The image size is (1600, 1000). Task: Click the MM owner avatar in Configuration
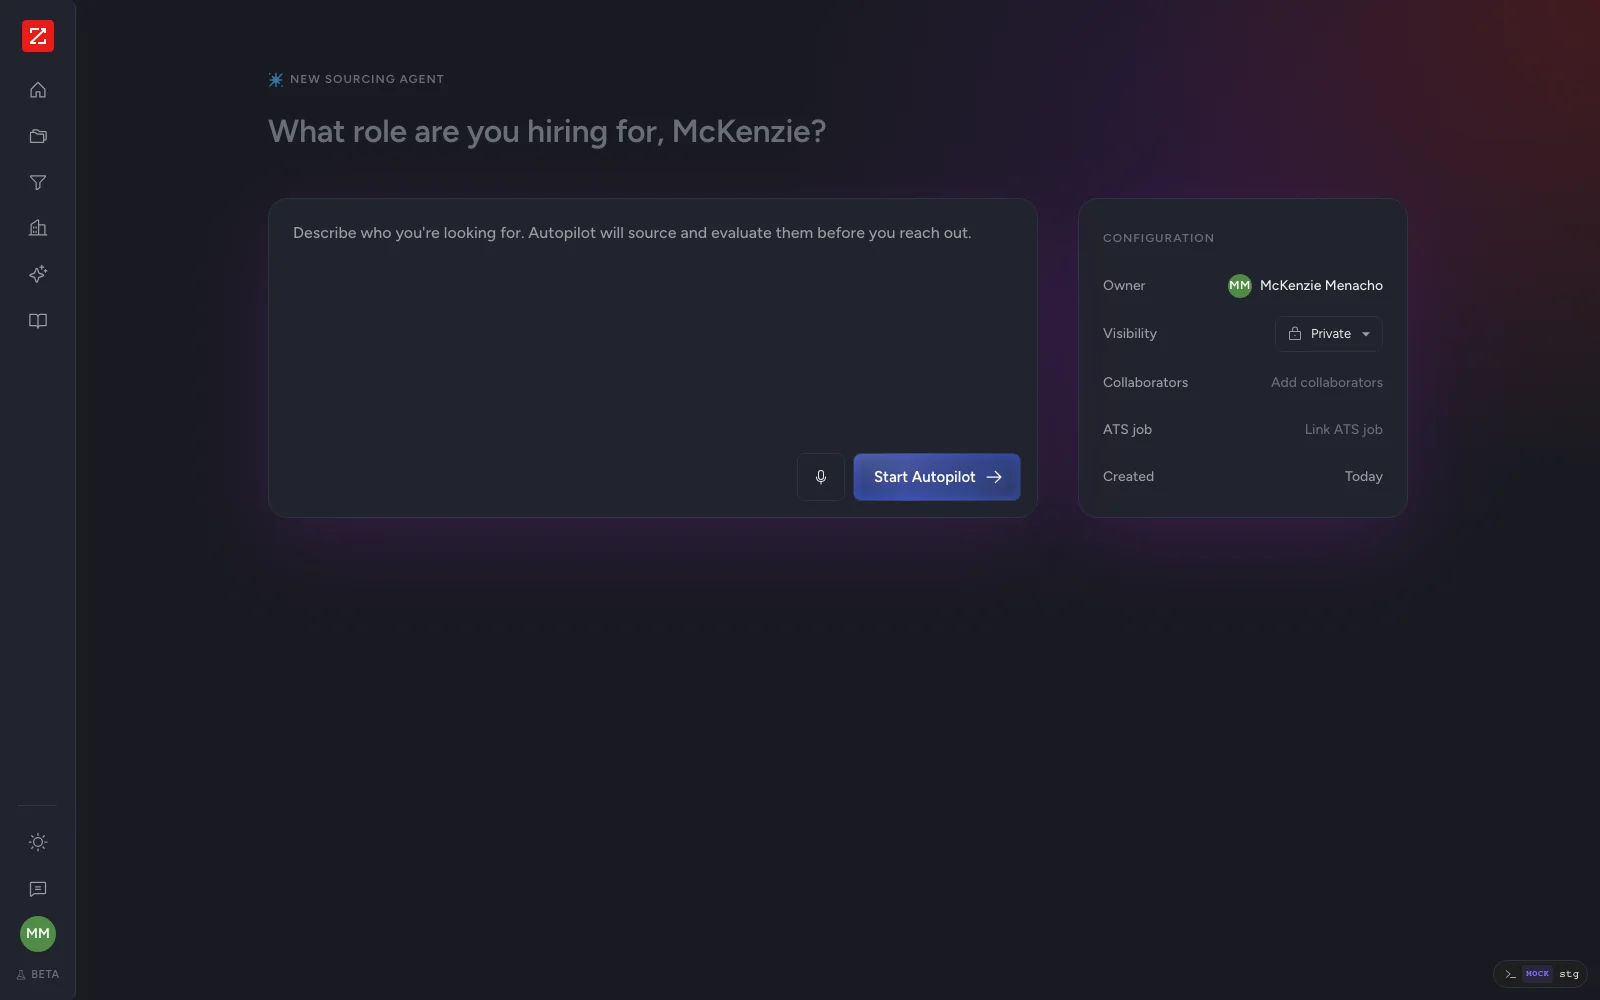point(1239,286)
